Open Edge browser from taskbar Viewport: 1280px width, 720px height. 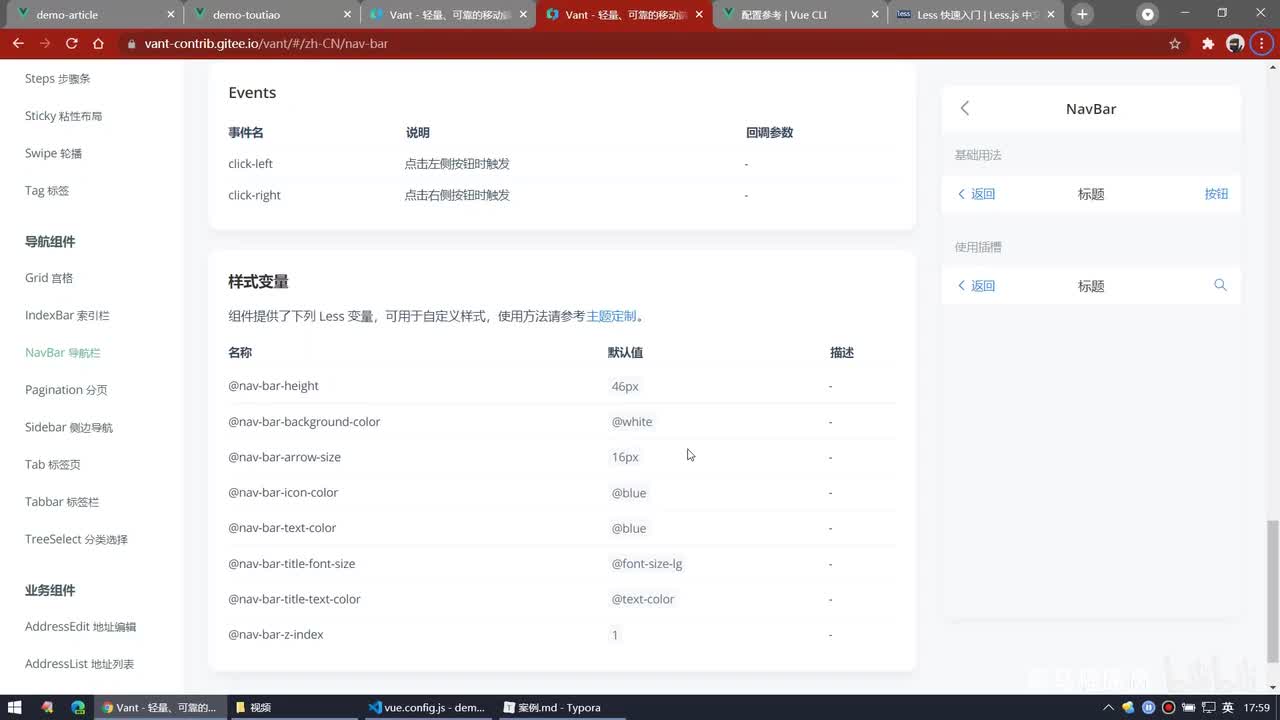(x=78, y=707)
